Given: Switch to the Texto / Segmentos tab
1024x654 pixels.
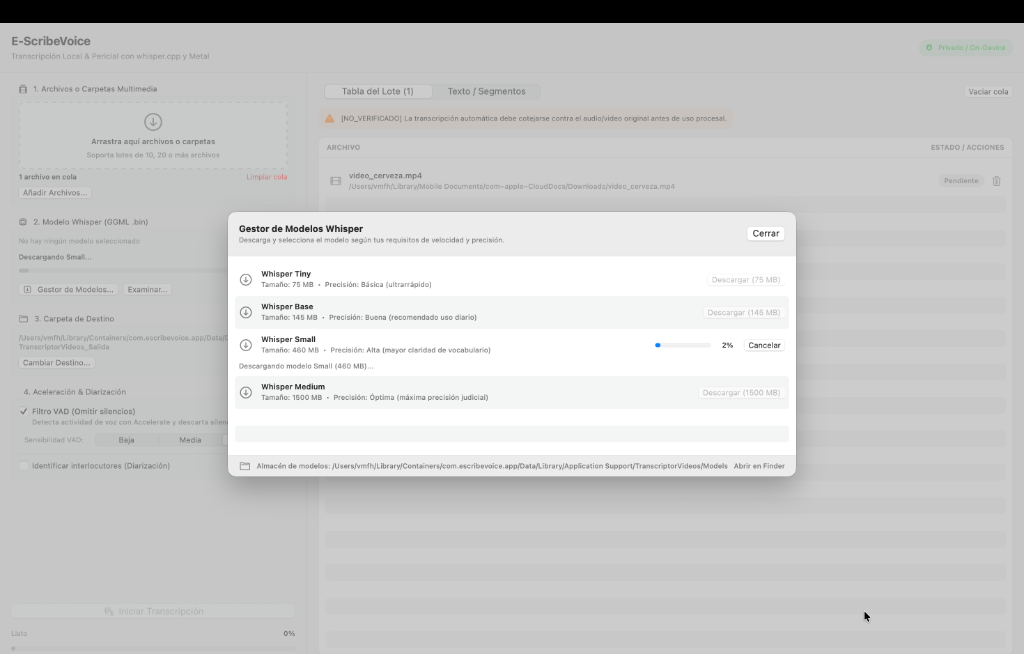Looking at the screenshot, I should [x=487, y=91].
